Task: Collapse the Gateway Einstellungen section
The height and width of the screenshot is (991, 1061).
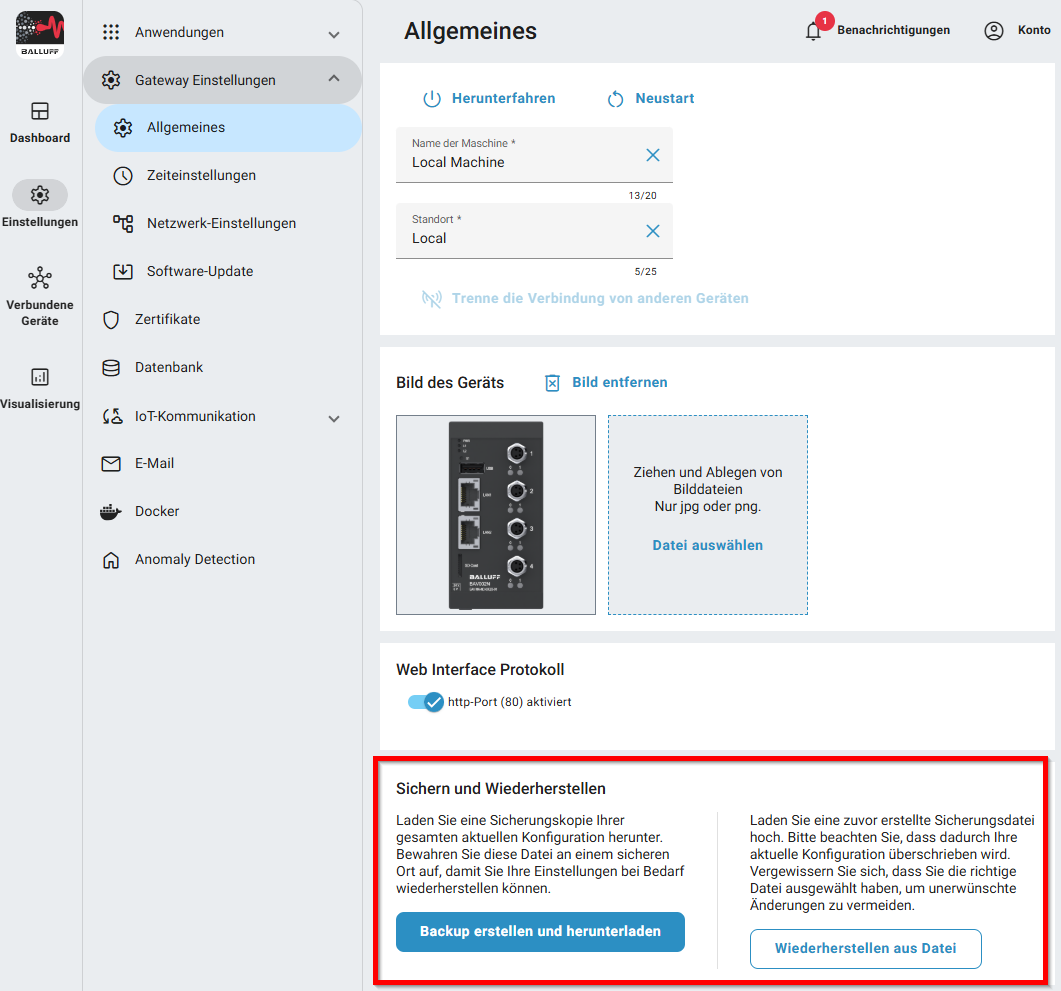Action: [334, 79]
